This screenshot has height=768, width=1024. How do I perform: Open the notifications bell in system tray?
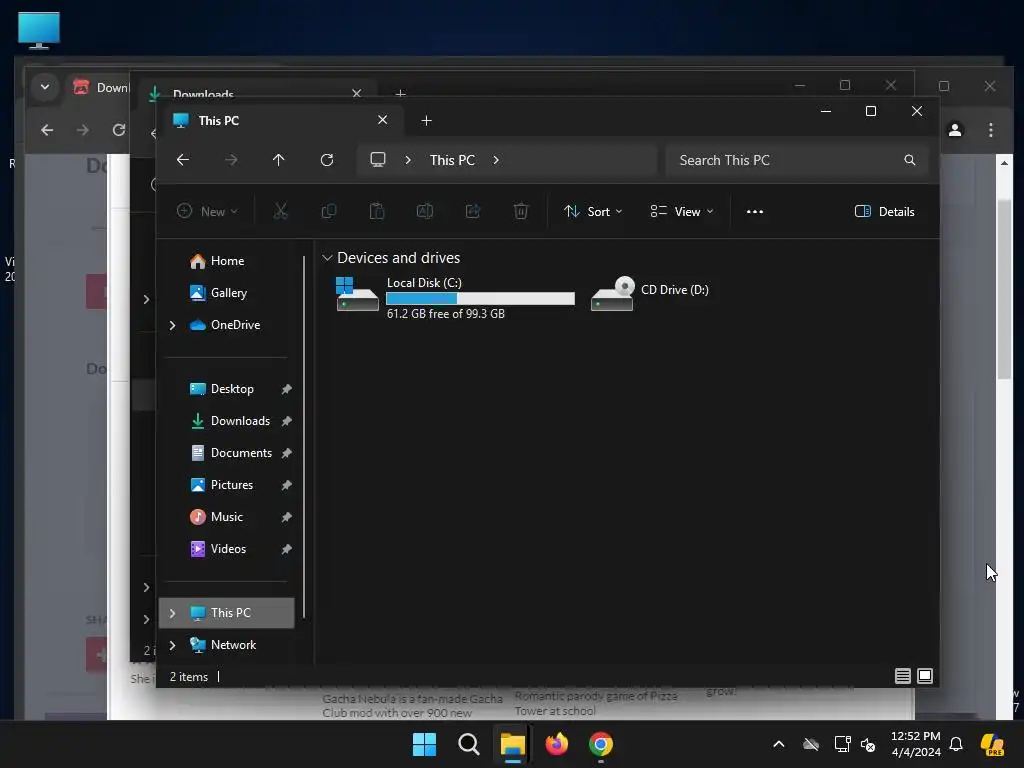[956, 744]
